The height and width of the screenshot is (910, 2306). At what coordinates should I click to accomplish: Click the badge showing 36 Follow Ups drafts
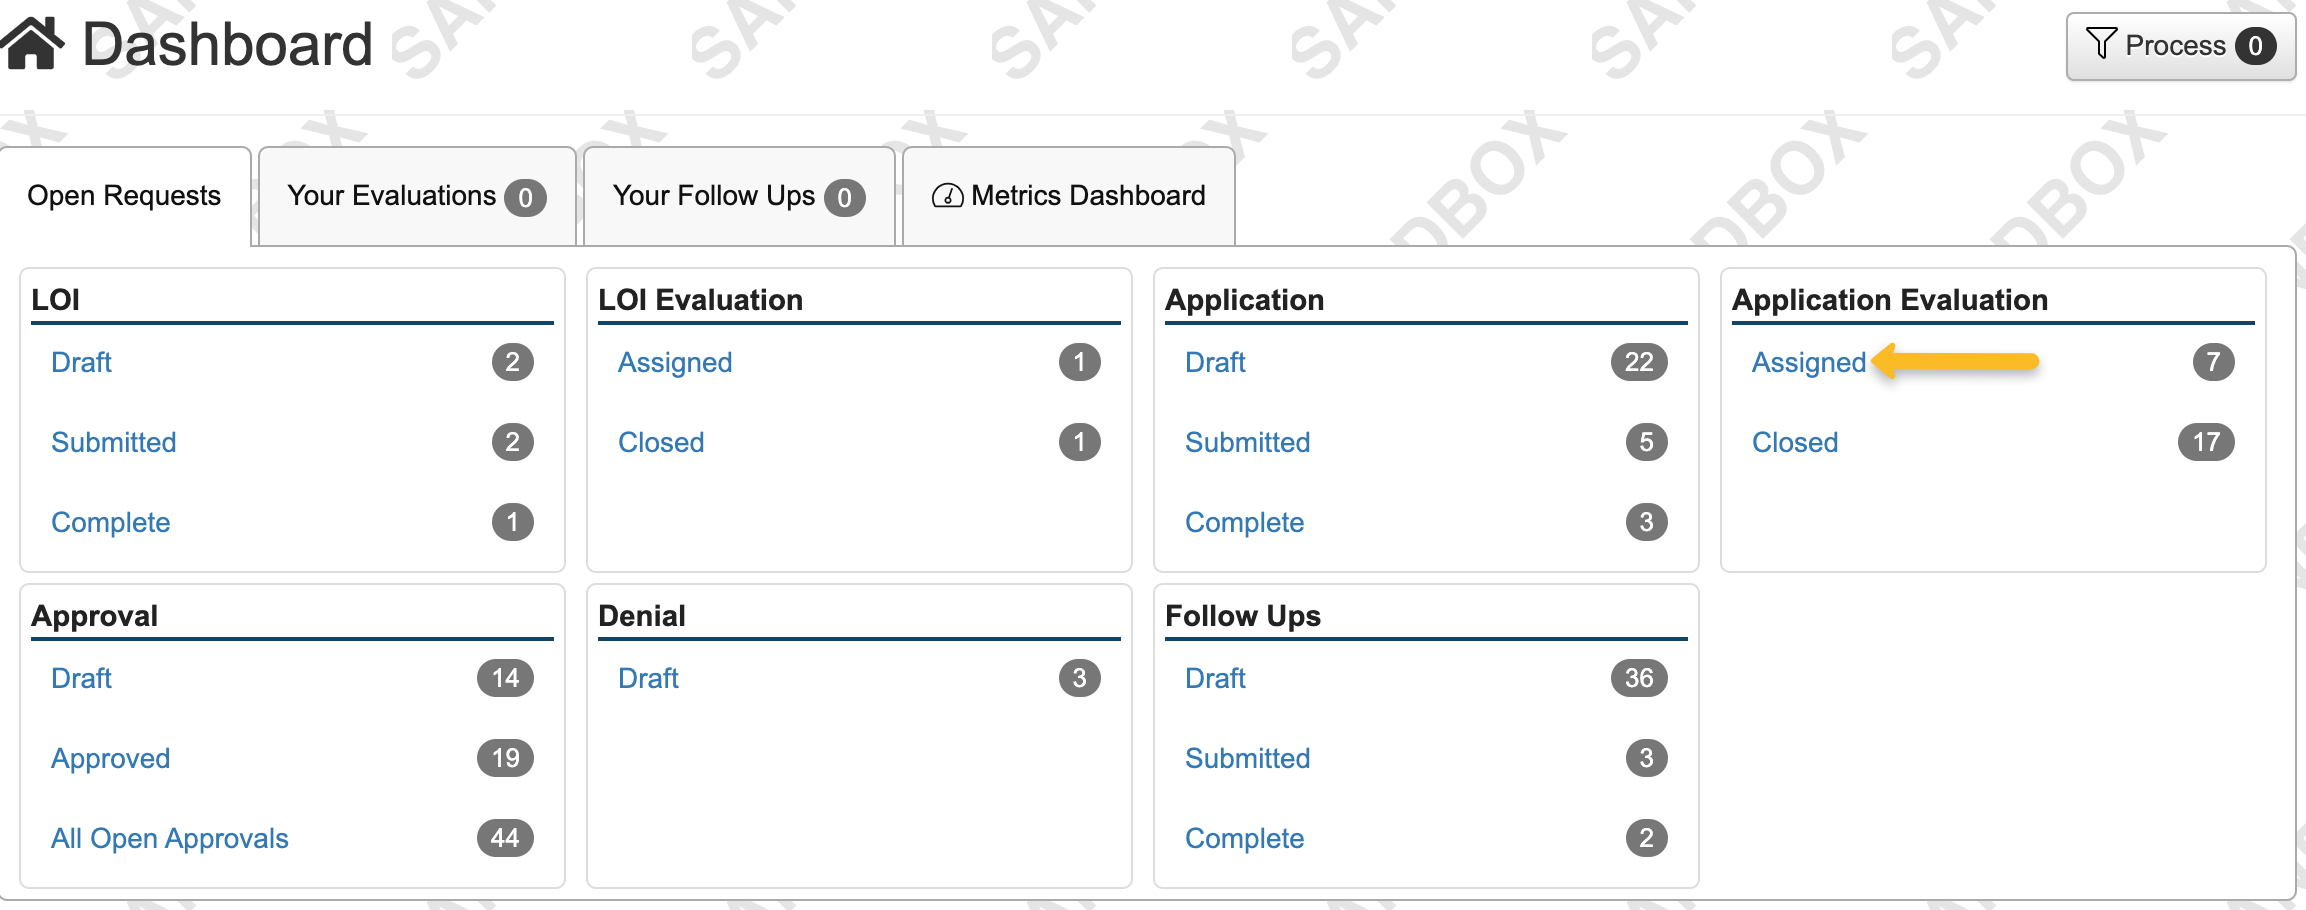1637,678
